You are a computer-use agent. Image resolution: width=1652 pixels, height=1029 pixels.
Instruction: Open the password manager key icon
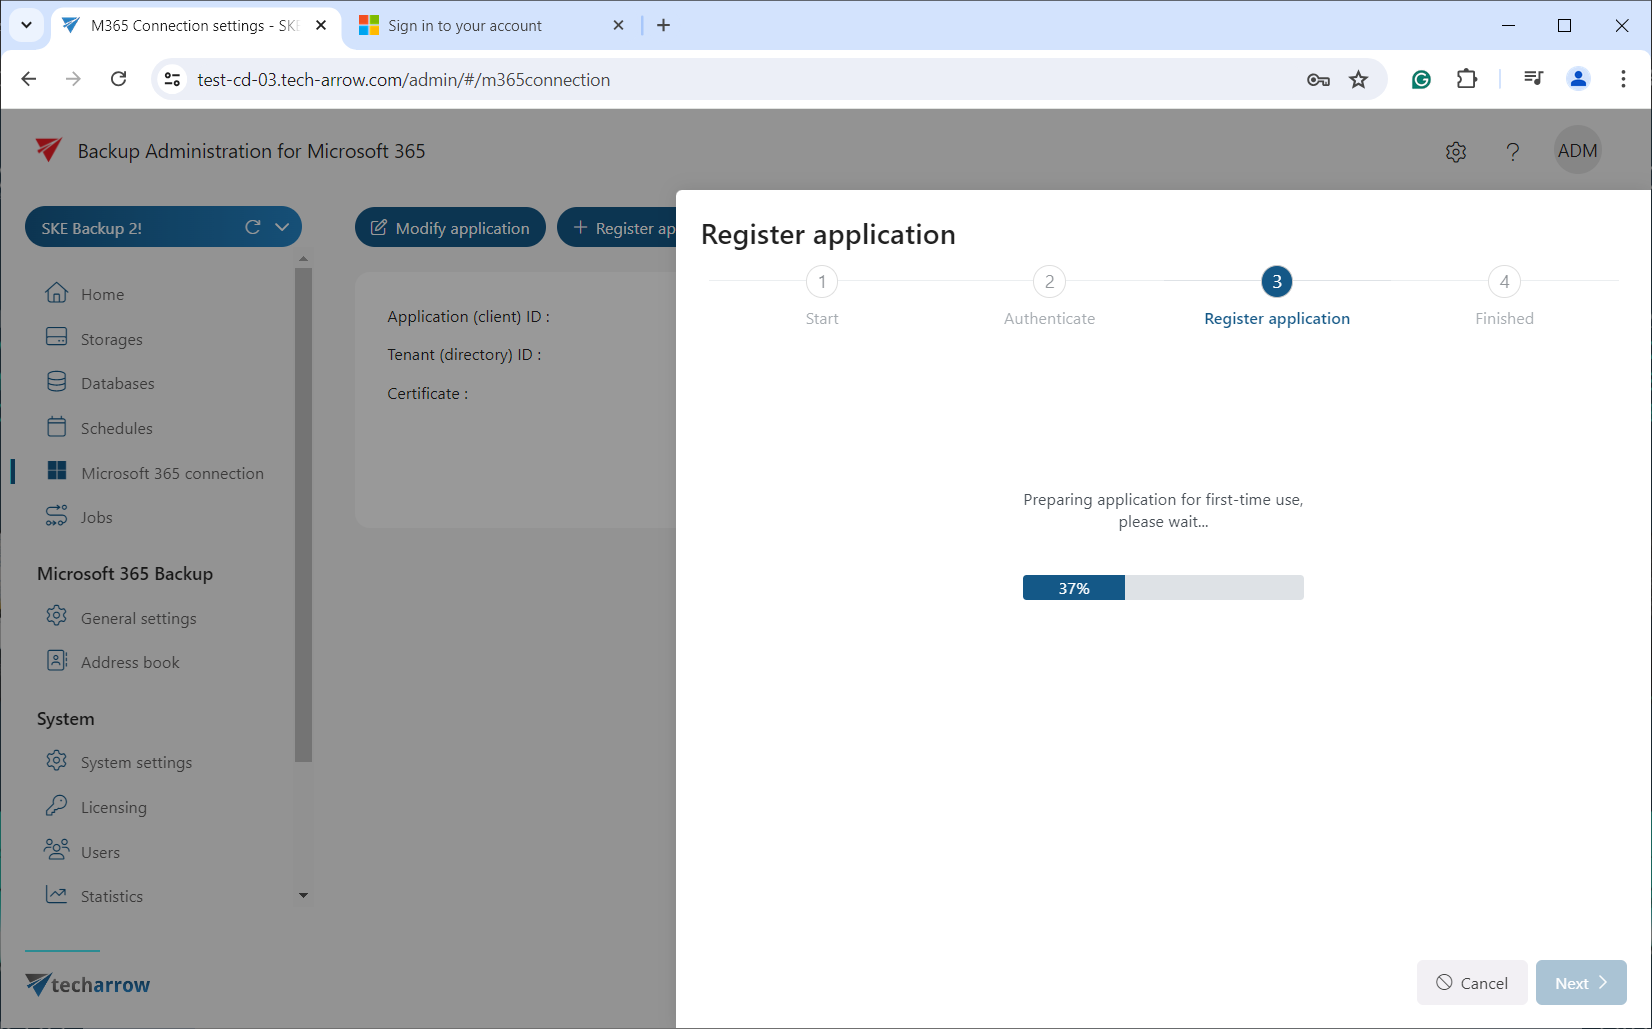coord(1318,79)
